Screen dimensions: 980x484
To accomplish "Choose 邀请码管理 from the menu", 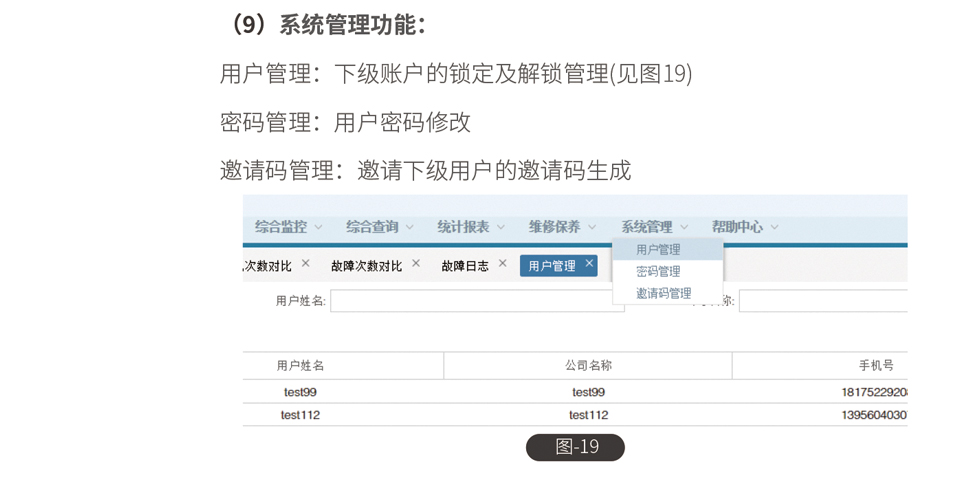I will (663, 294).
